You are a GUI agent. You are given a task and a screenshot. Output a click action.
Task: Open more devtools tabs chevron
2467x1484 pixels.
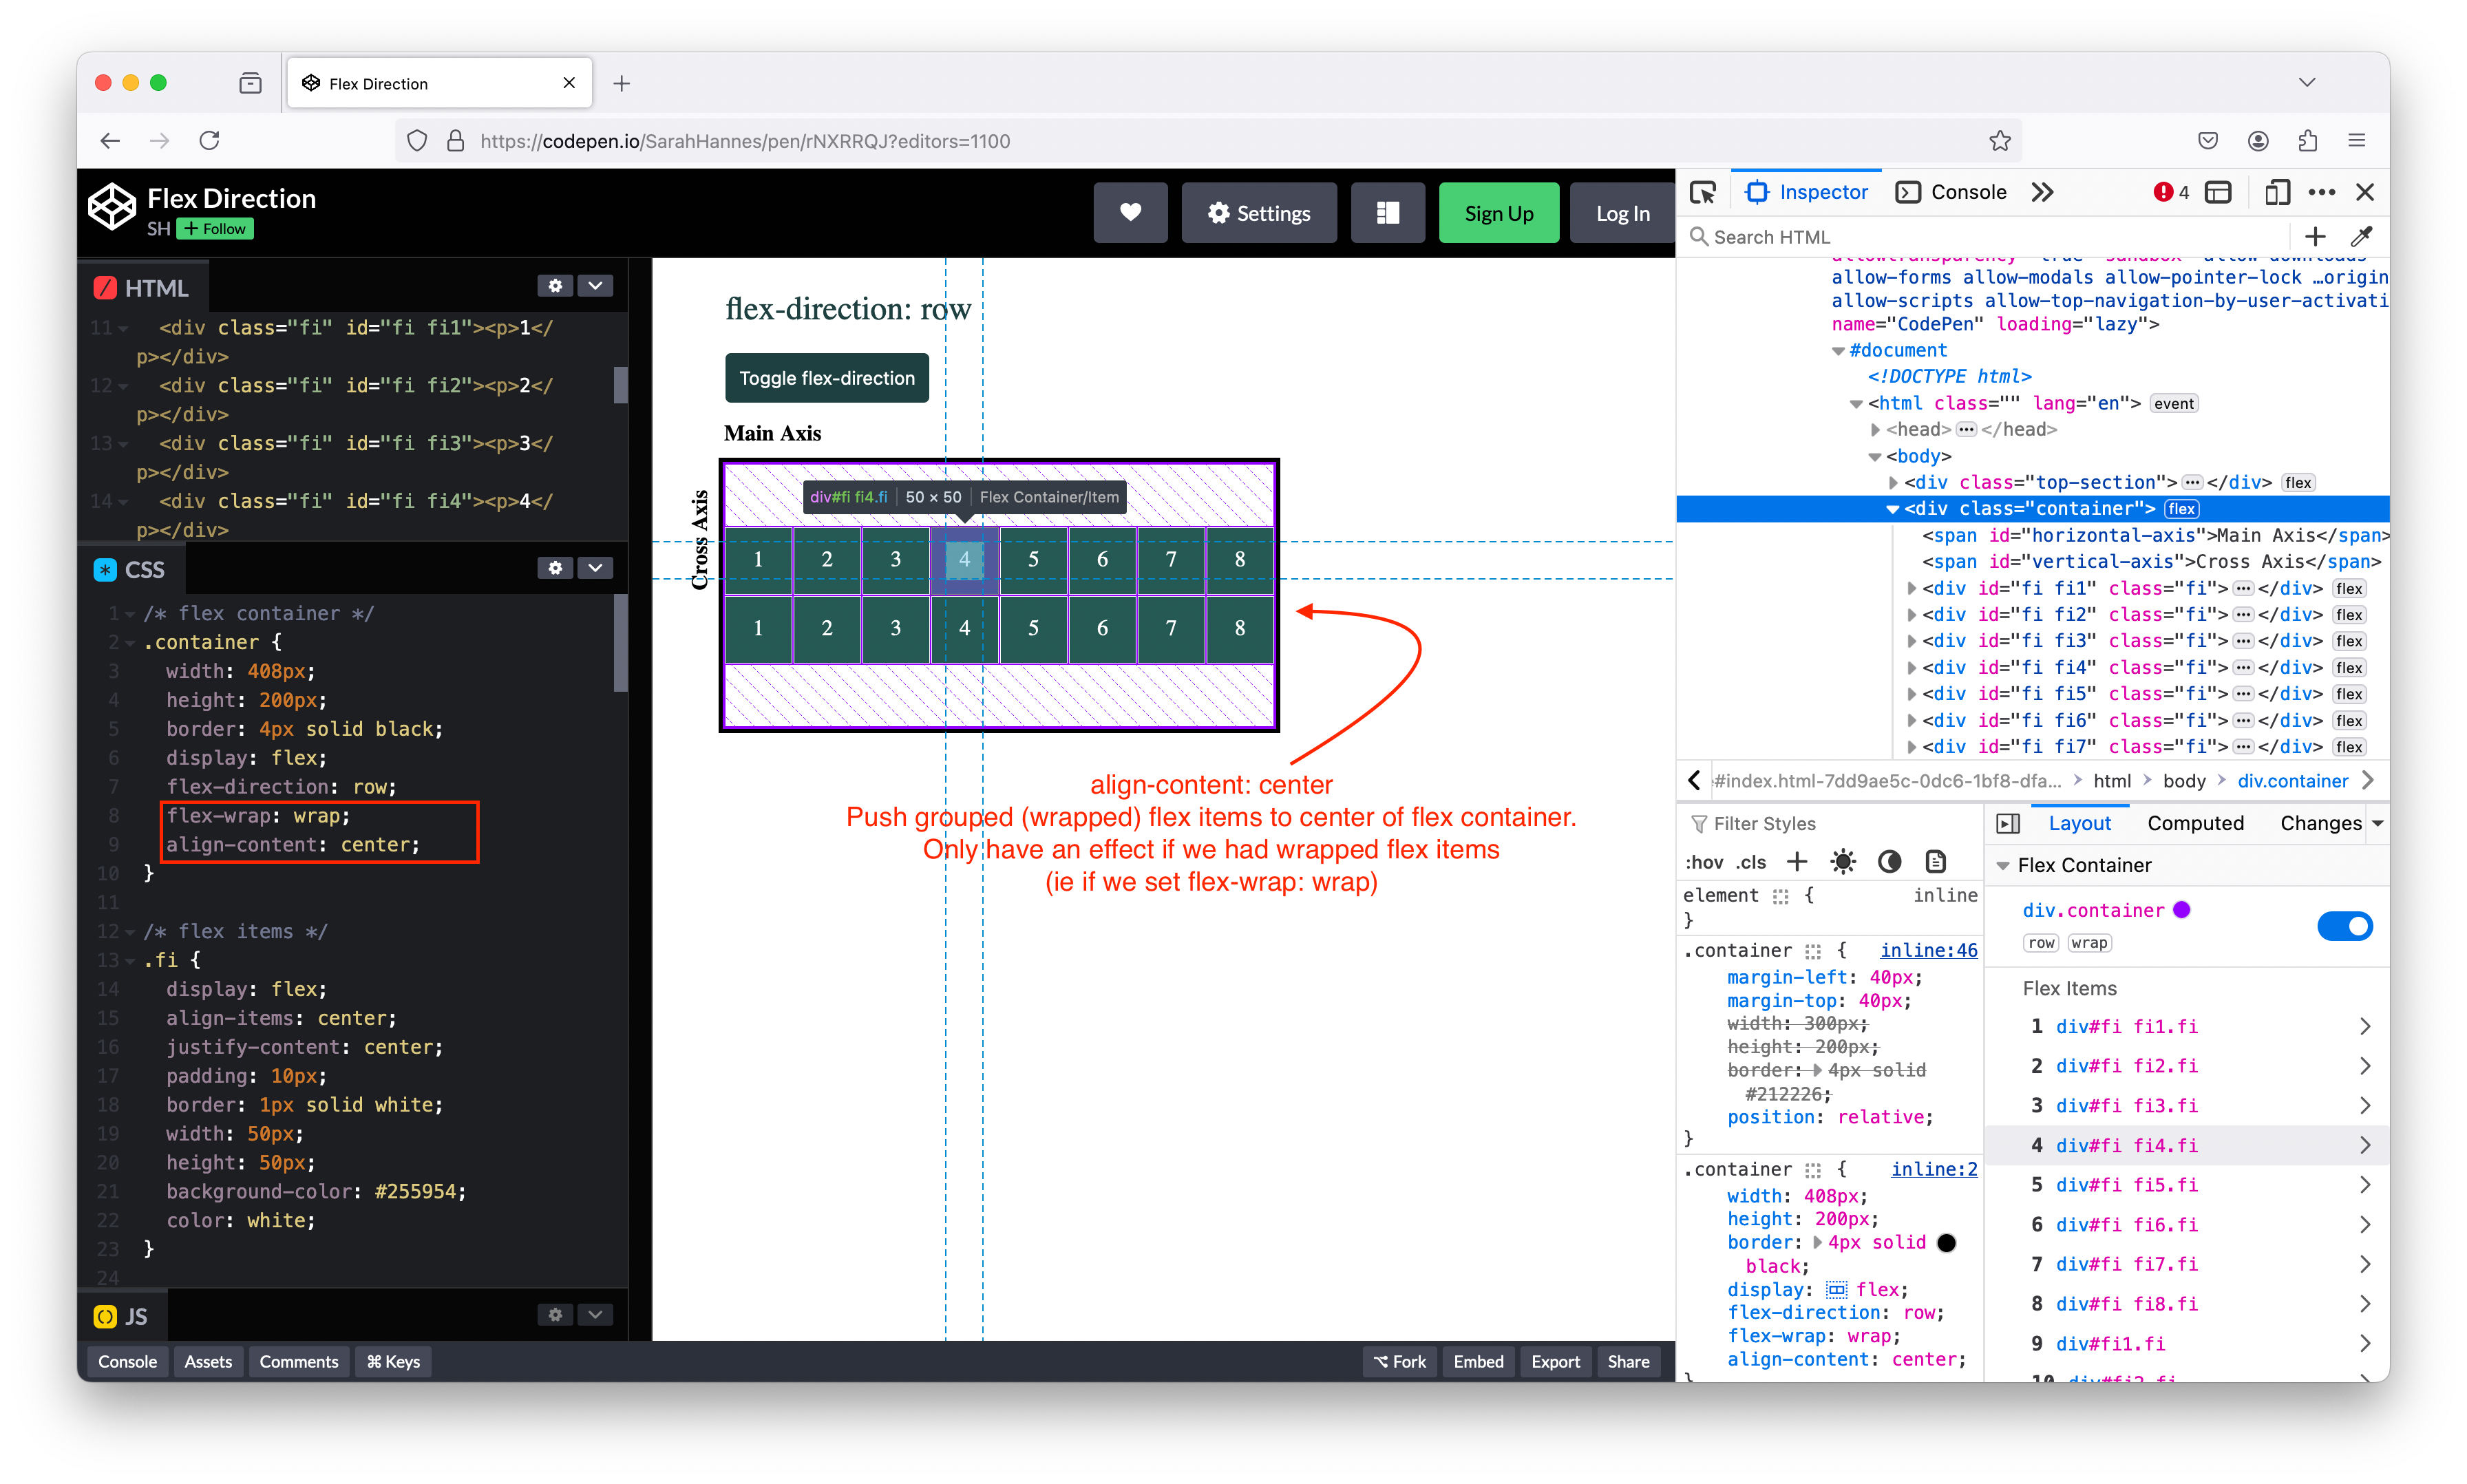2042,192
